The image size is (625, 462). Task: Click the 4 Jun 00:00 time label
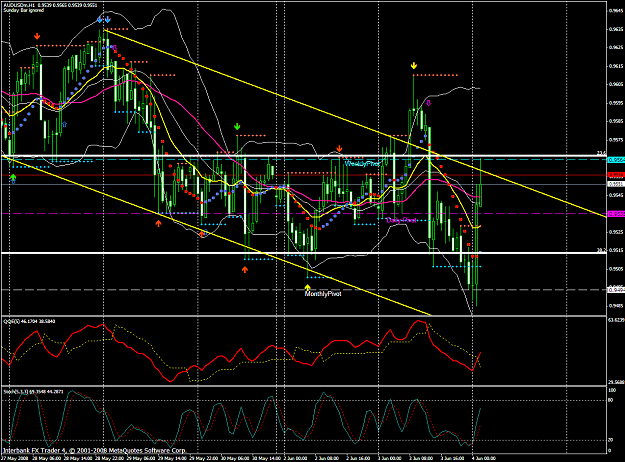click(x=483, y=458)
